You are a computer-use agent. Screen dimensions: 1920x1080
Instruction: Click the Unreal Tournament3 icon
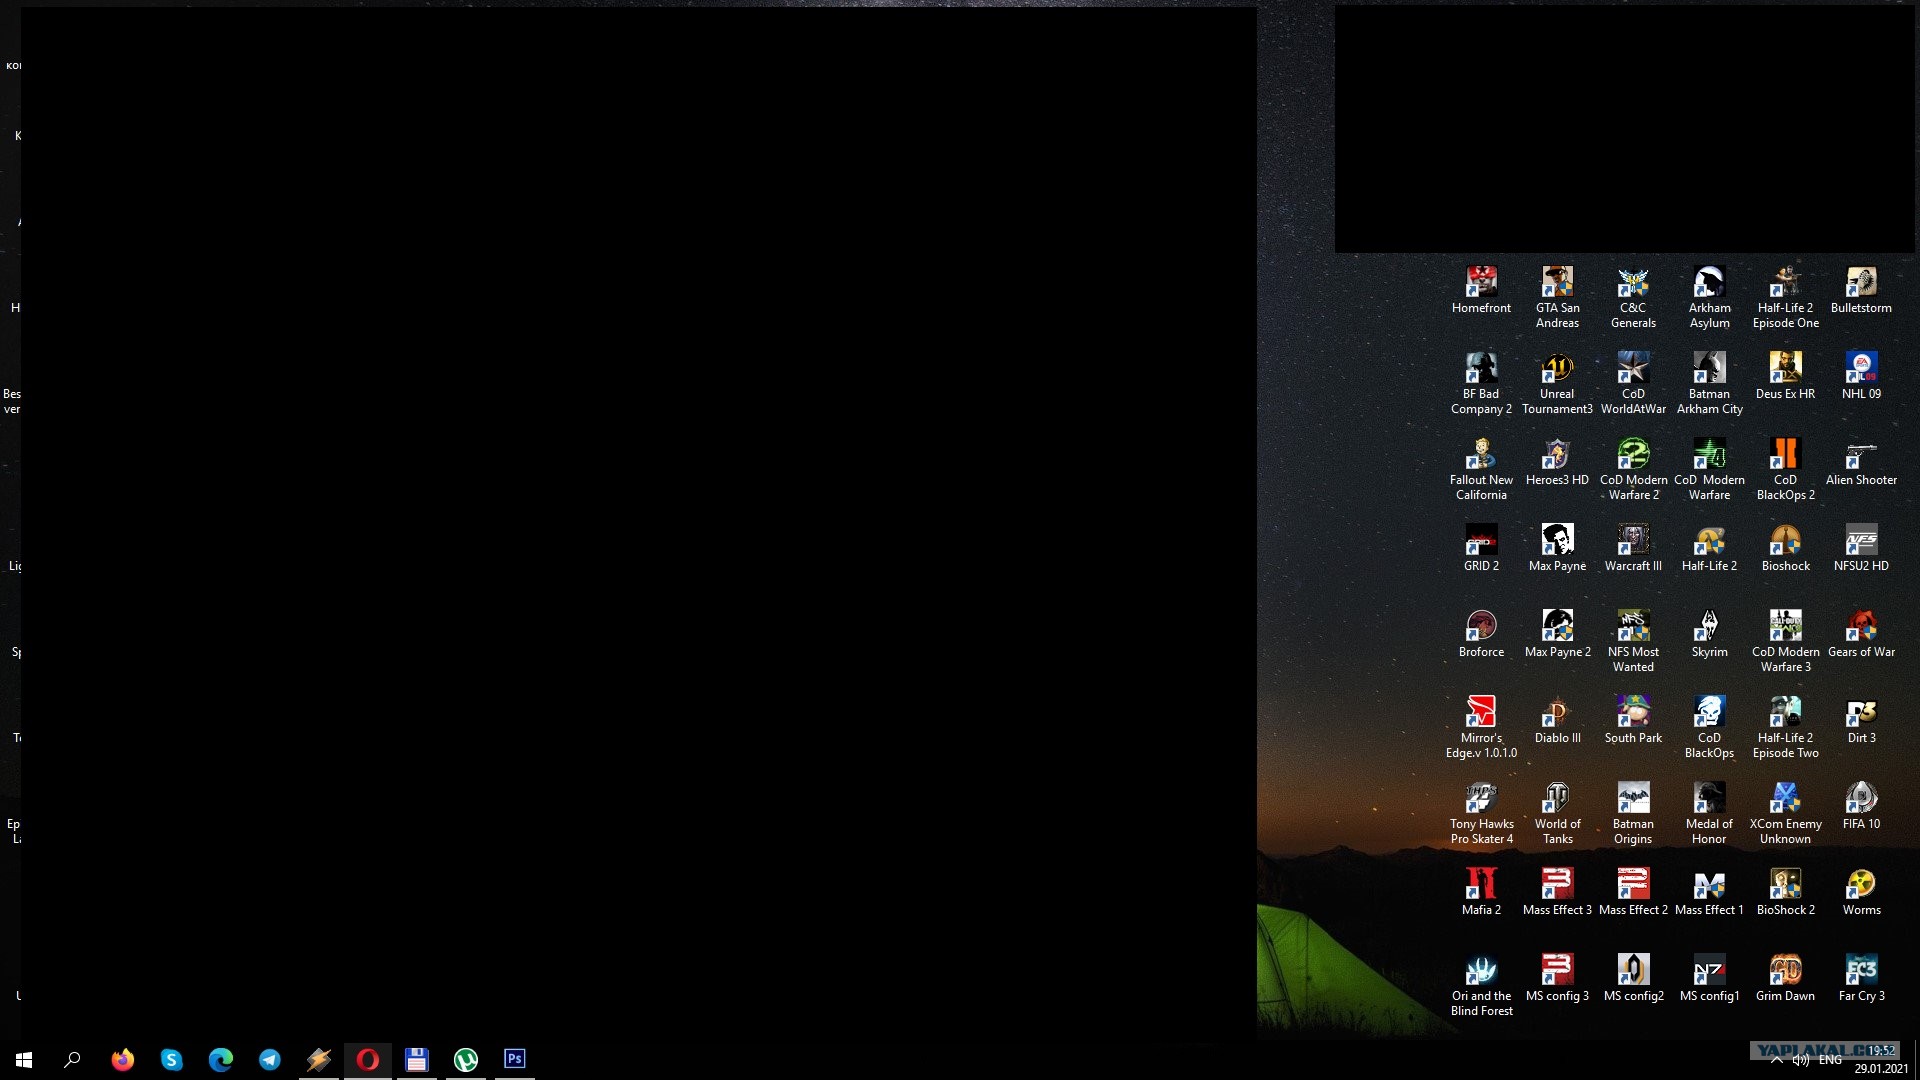(1557, 383)
